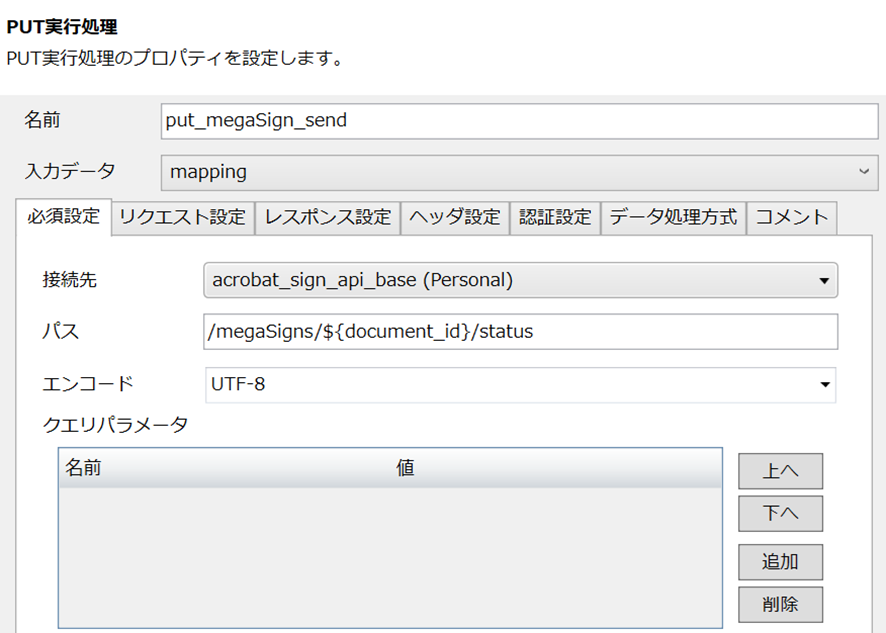886x633 pixels.
Task: Open the 入力データ mapping dropdown
Action: [x=518, y=172]
